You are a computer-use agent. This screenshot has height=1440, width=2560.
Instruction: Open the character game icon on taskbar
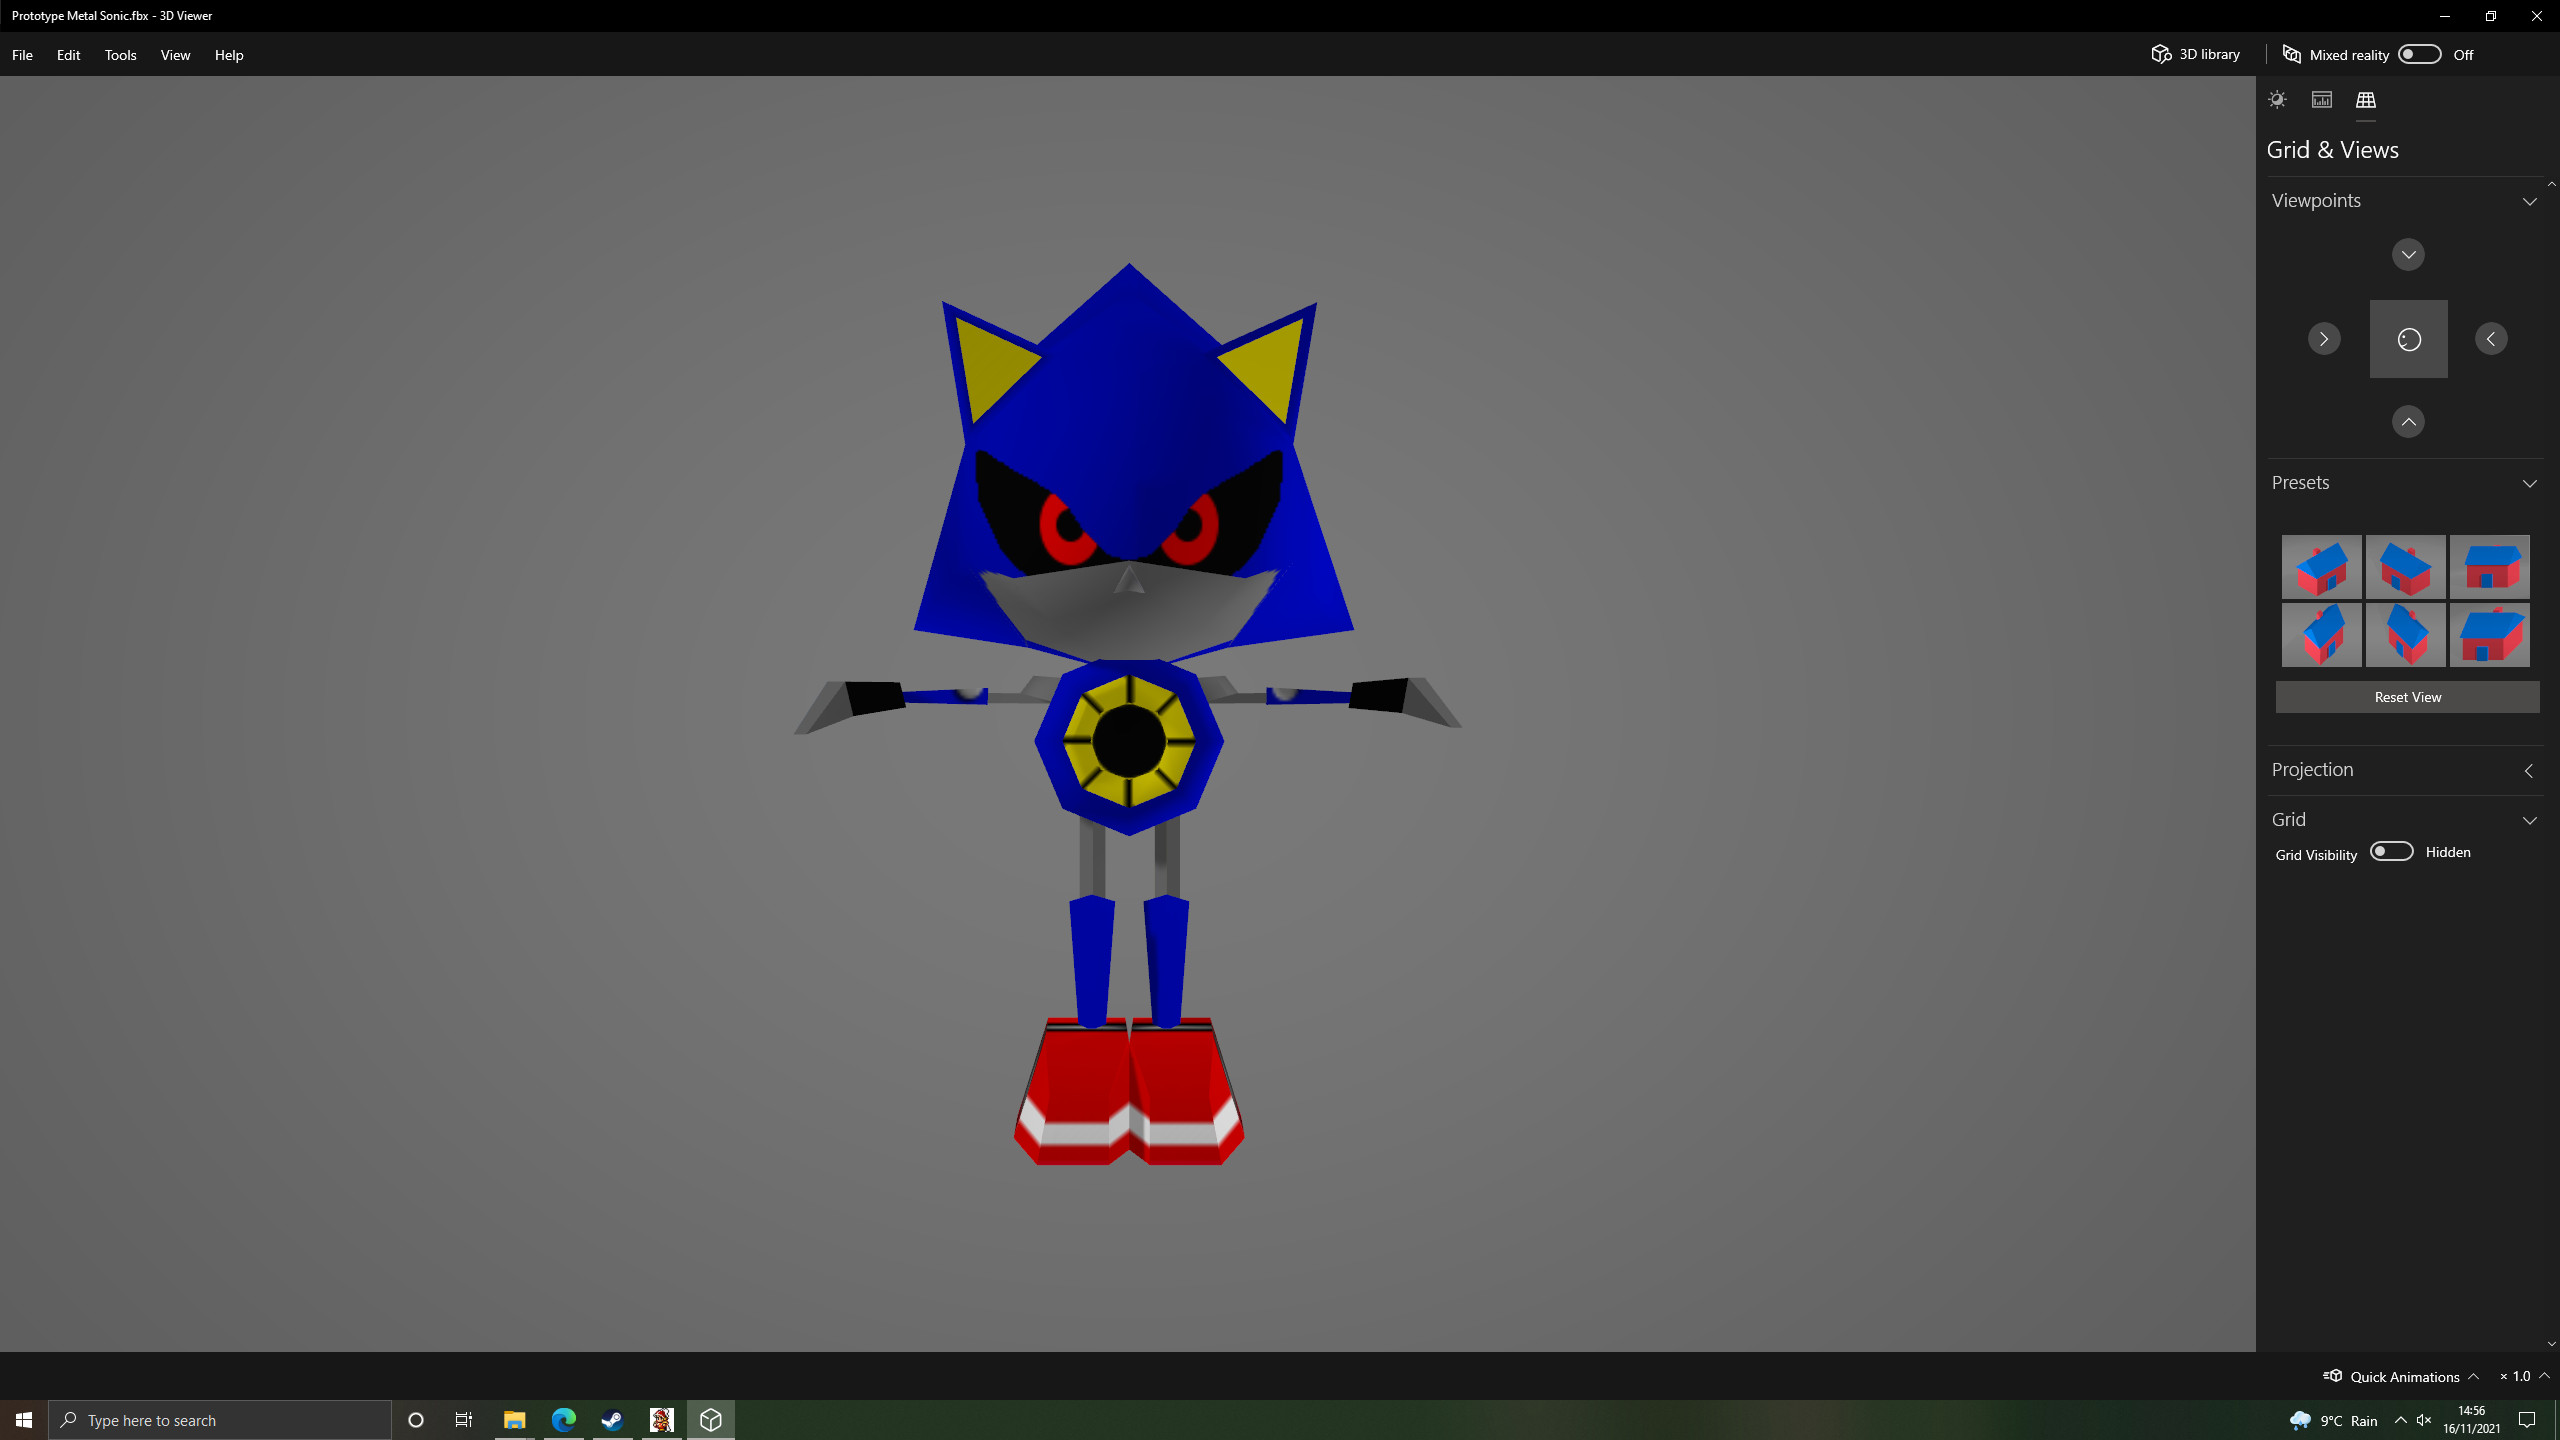tap(662, 1420)
